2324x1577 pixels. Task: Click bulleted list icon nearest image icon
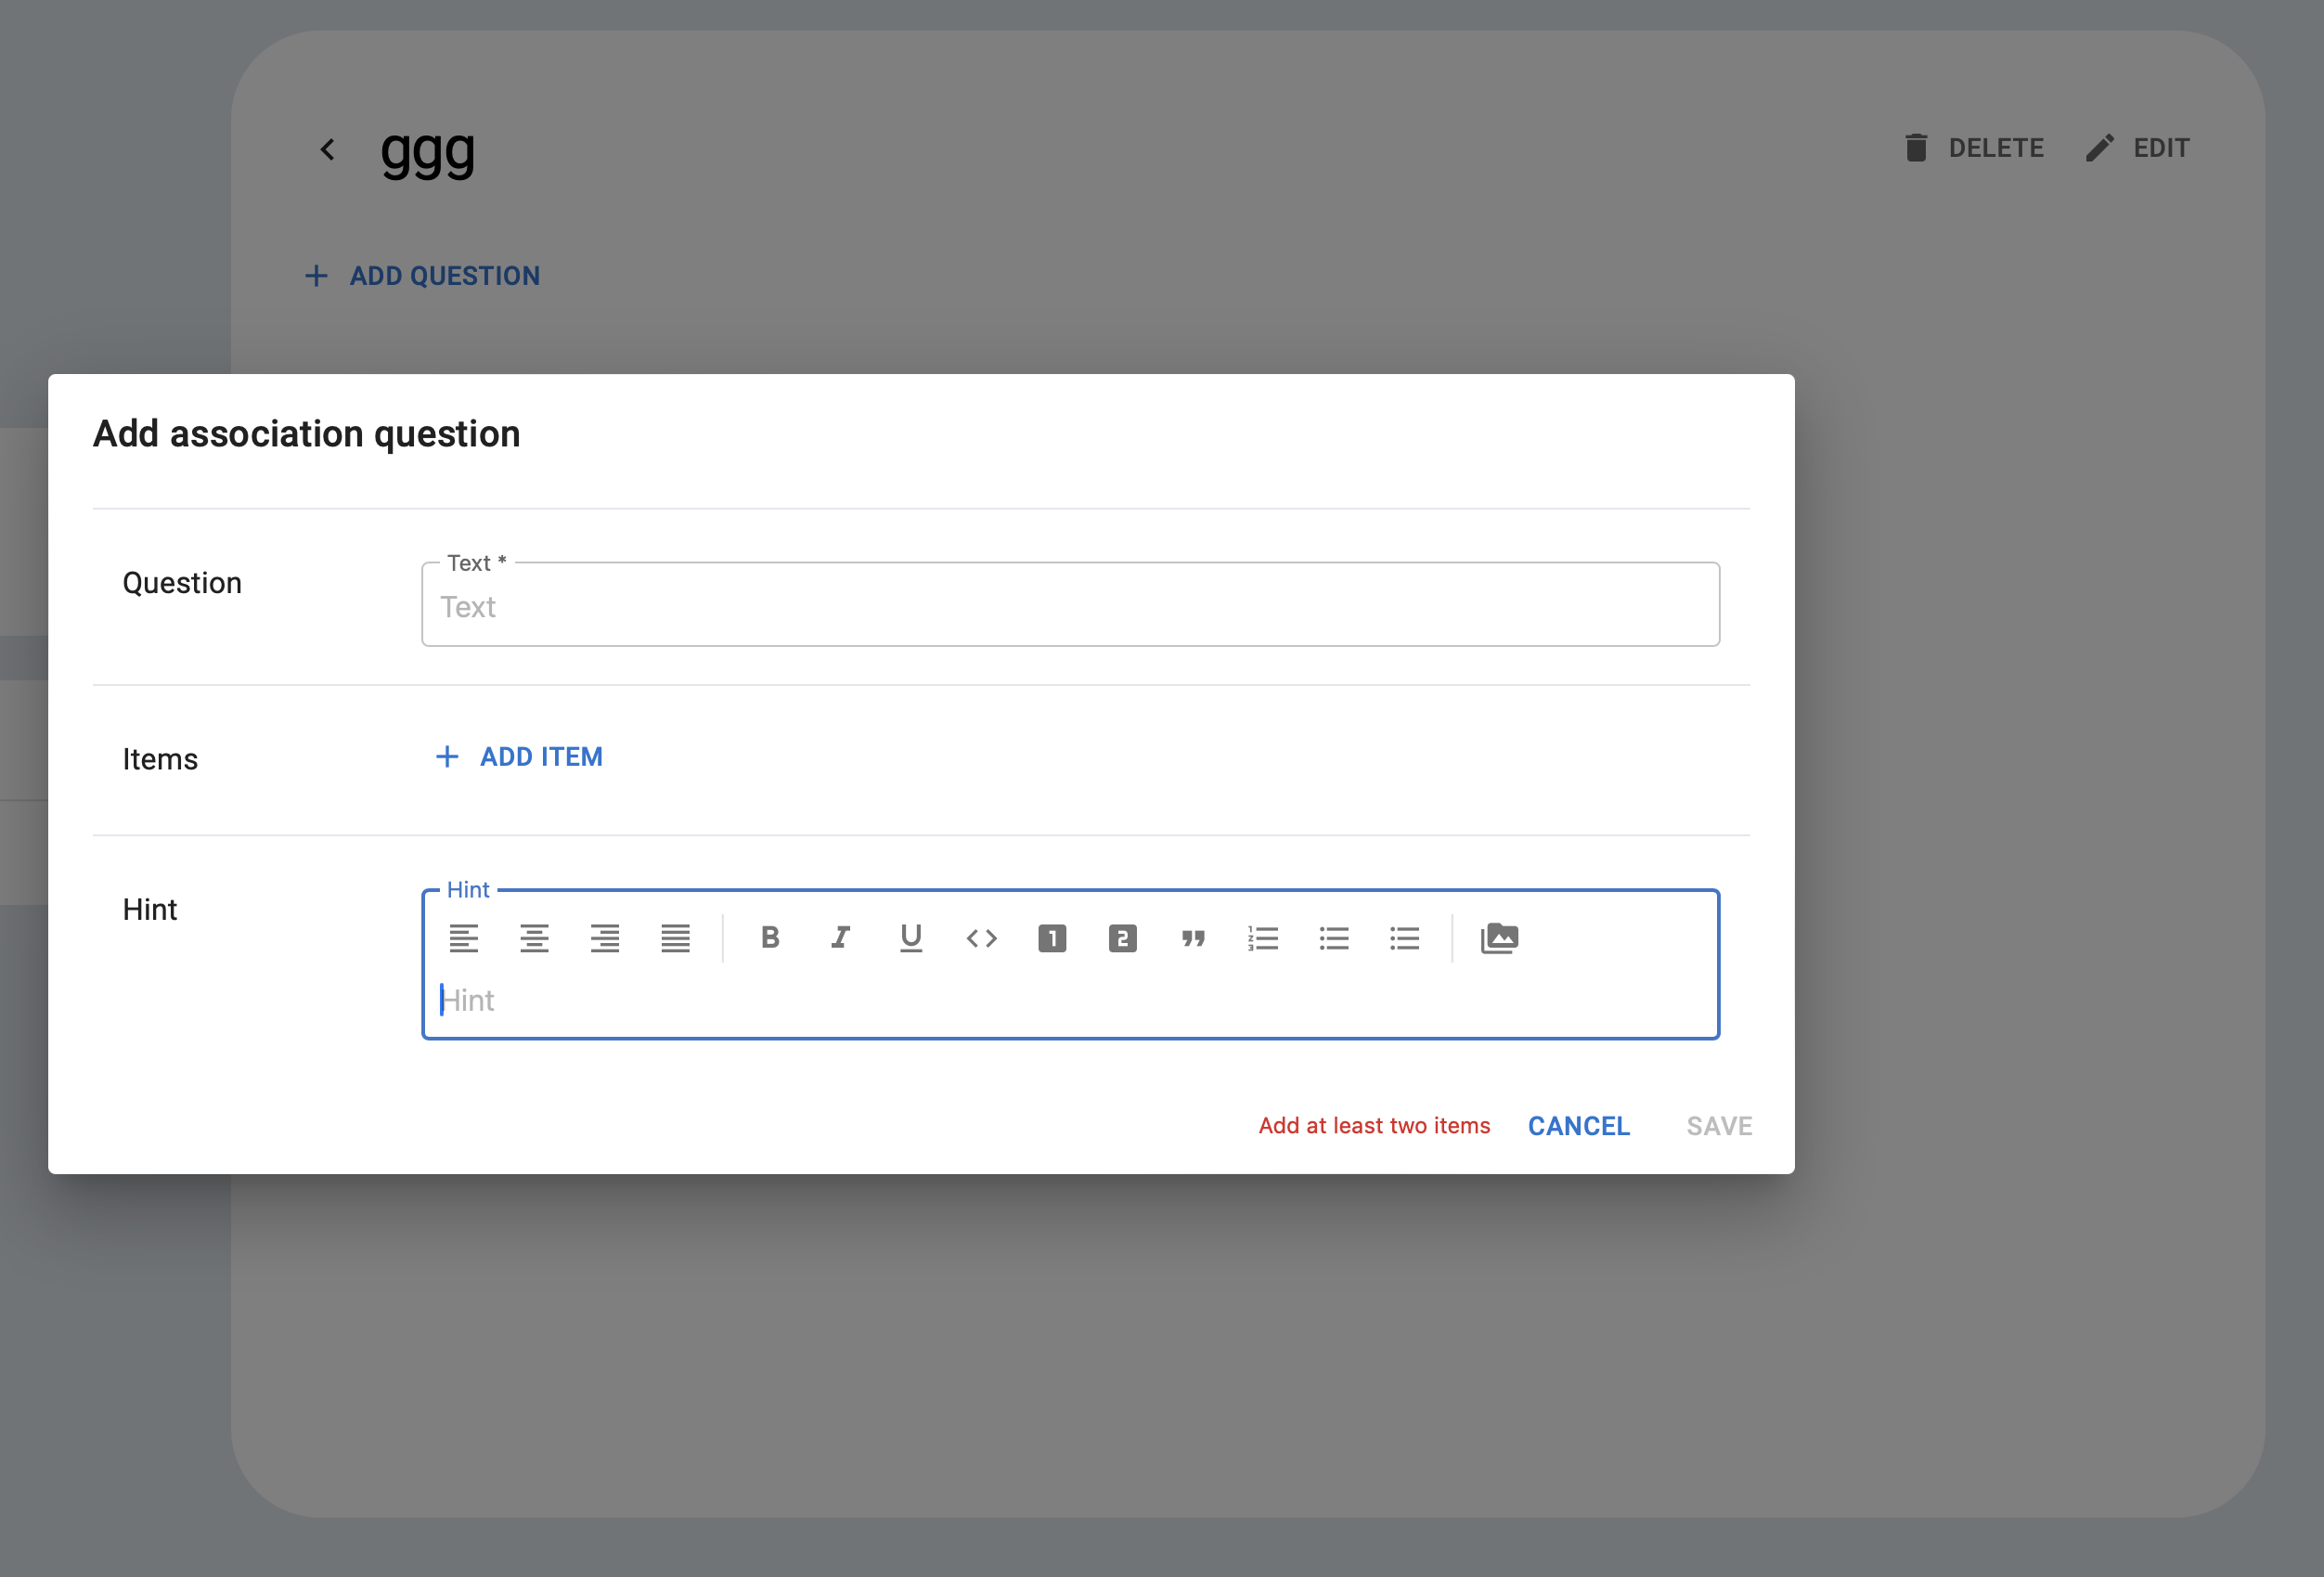[1405, 938]
